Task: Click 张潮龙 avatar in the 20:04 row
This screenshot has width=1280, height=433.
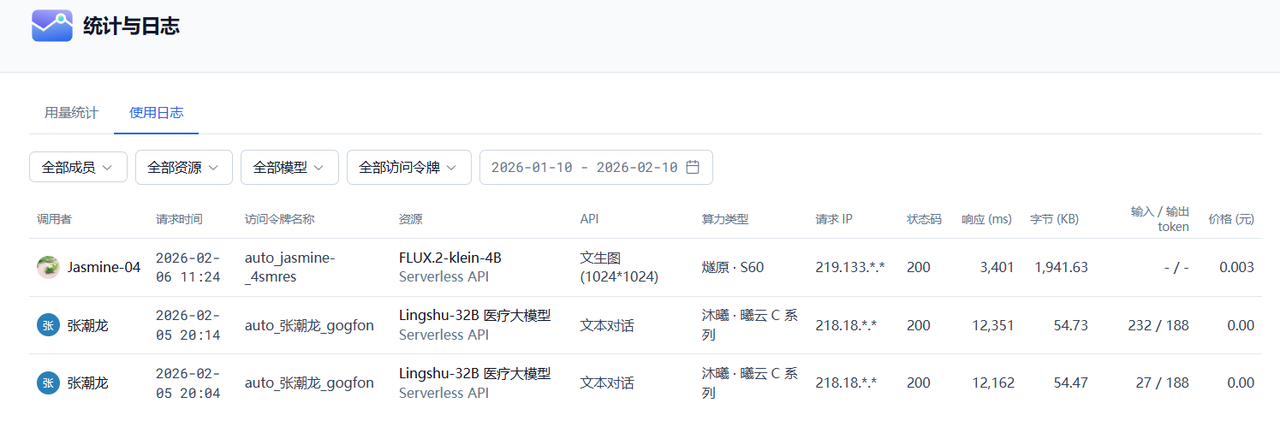Action: click(x=48, y=382)
